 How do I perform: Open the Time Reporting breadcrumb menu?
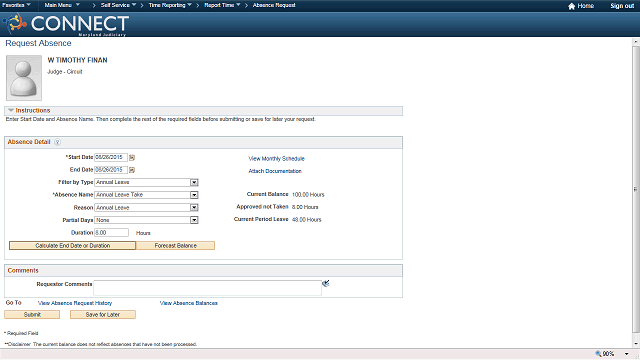170,5
